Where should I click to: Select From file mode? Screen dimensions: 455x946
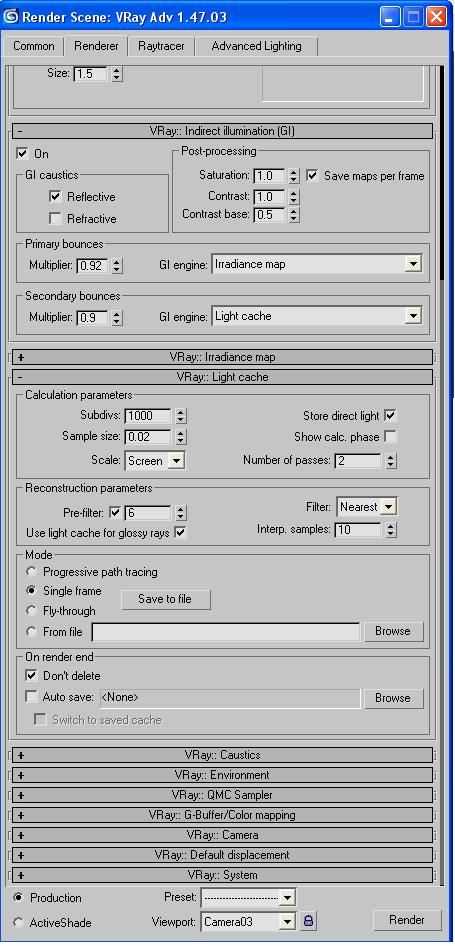pos(31,631)
